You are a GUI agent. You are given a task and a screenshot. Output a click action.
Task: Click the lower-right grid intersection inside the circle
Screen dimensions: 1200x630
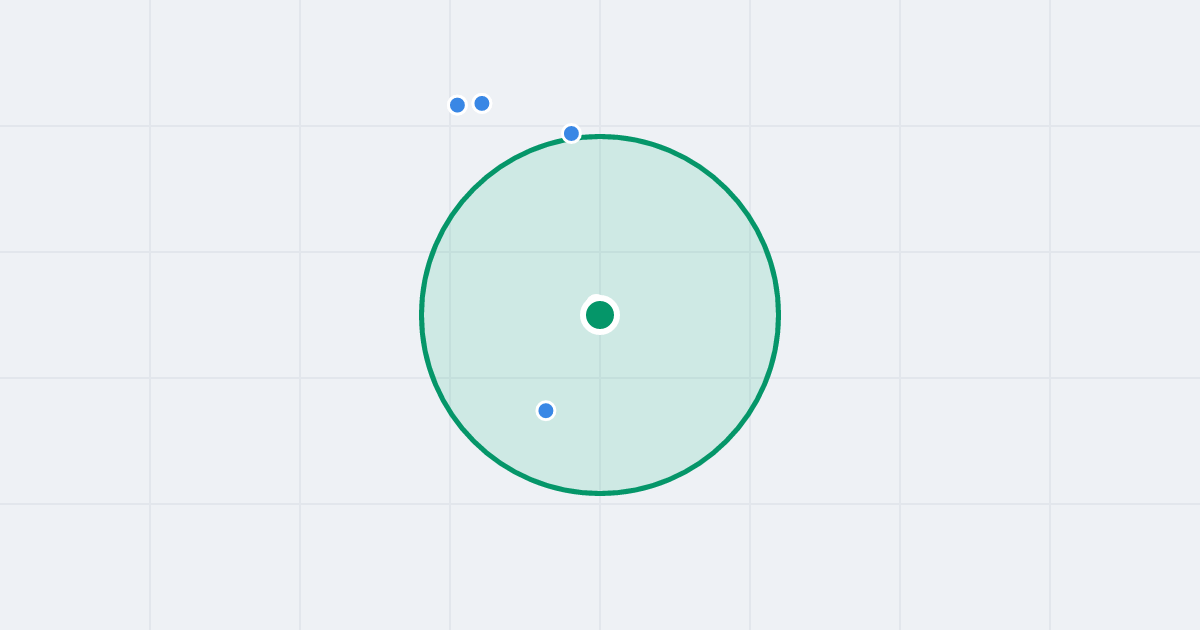pos(750,378)
